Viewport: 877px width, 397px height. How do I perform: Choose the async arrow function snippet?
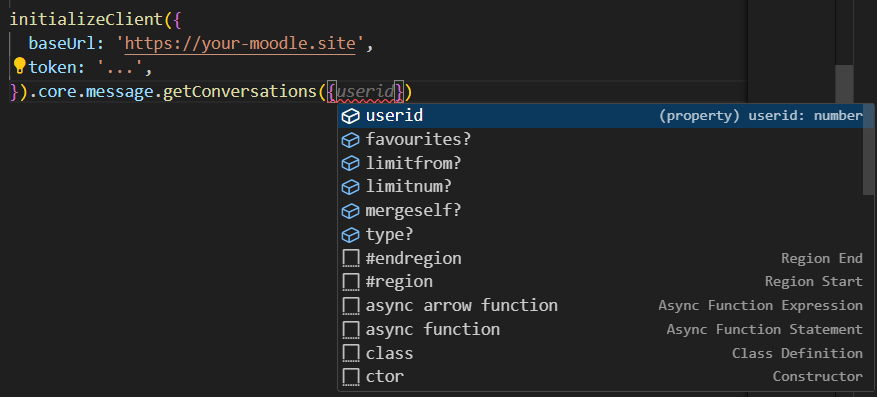[x=601, y=306]
